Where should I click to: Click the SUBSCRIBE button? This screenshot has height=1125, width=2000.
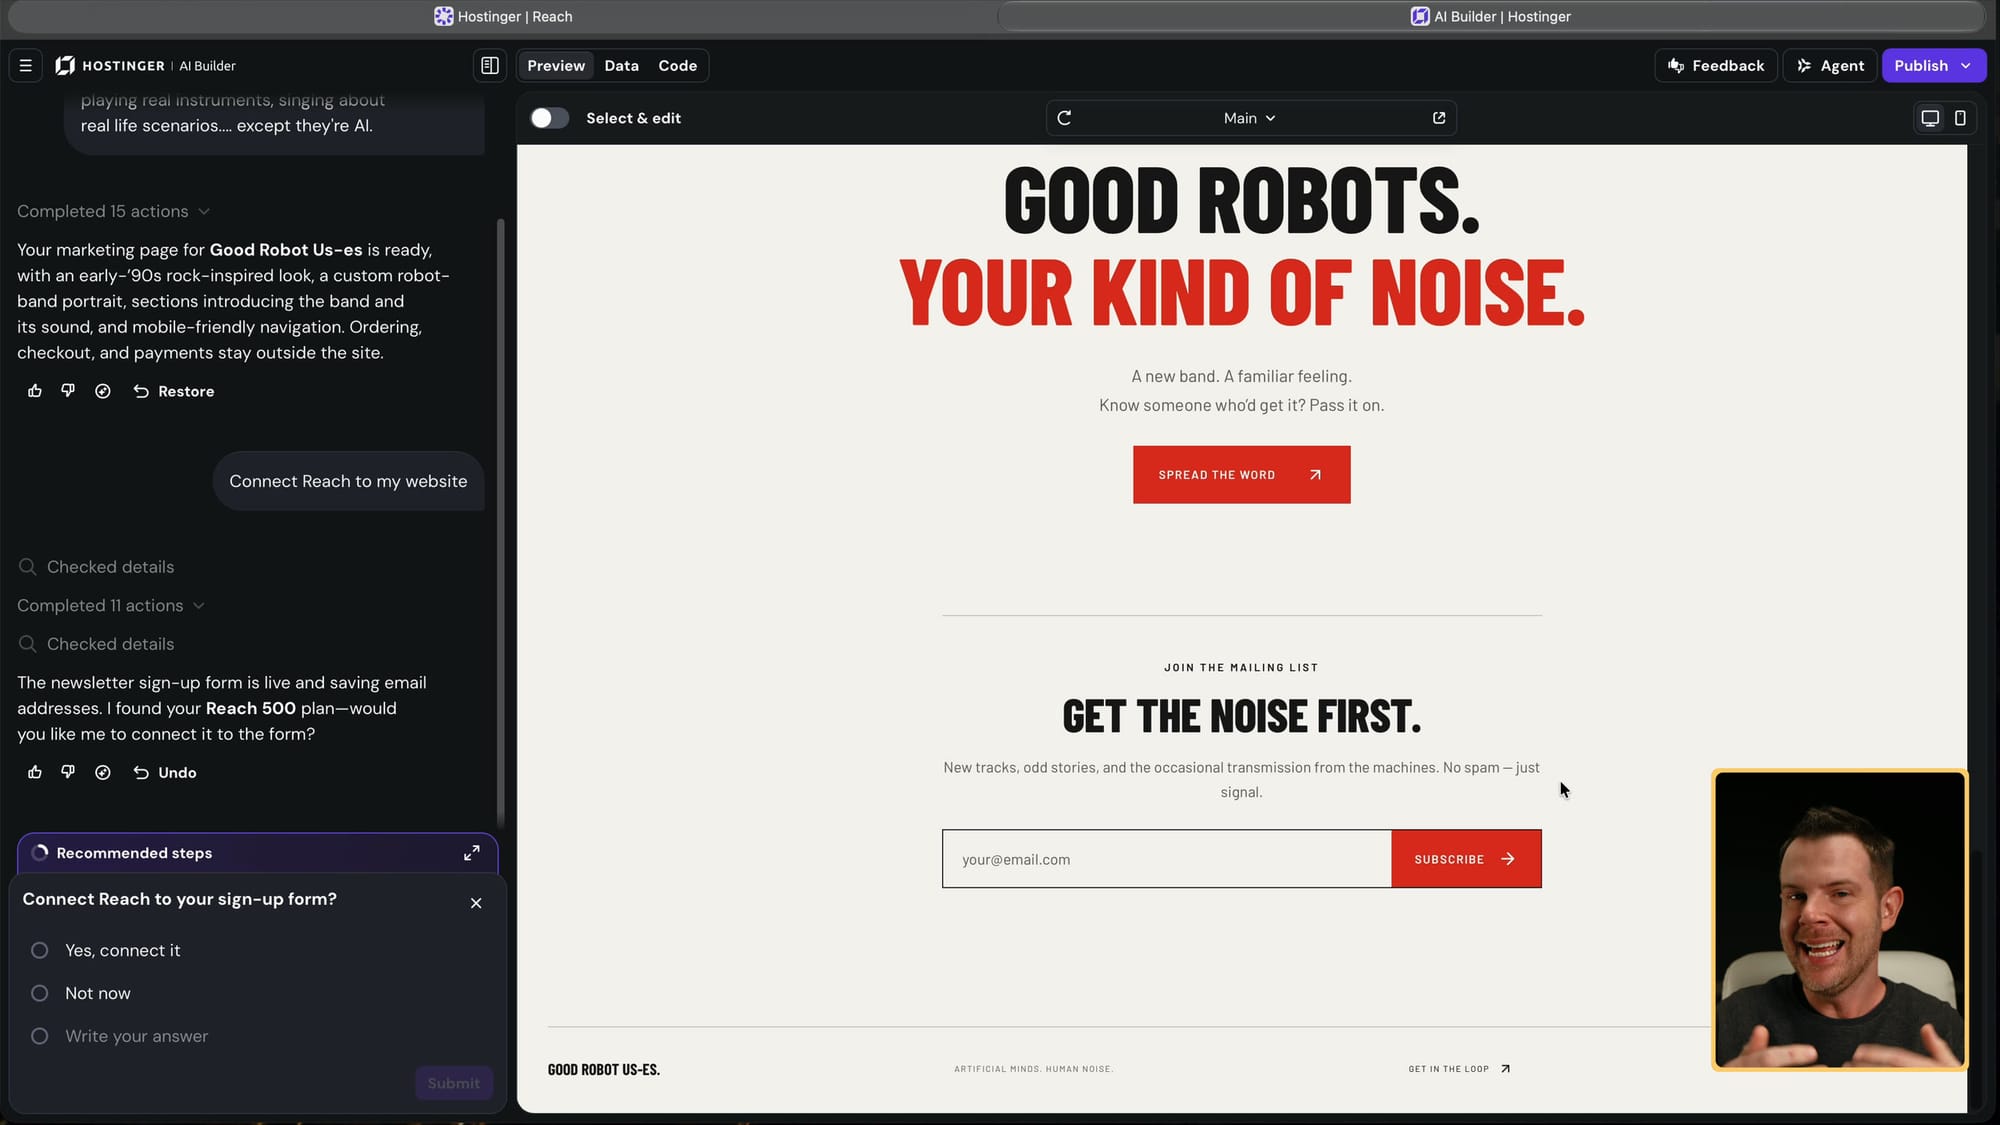pos(1466,859)
